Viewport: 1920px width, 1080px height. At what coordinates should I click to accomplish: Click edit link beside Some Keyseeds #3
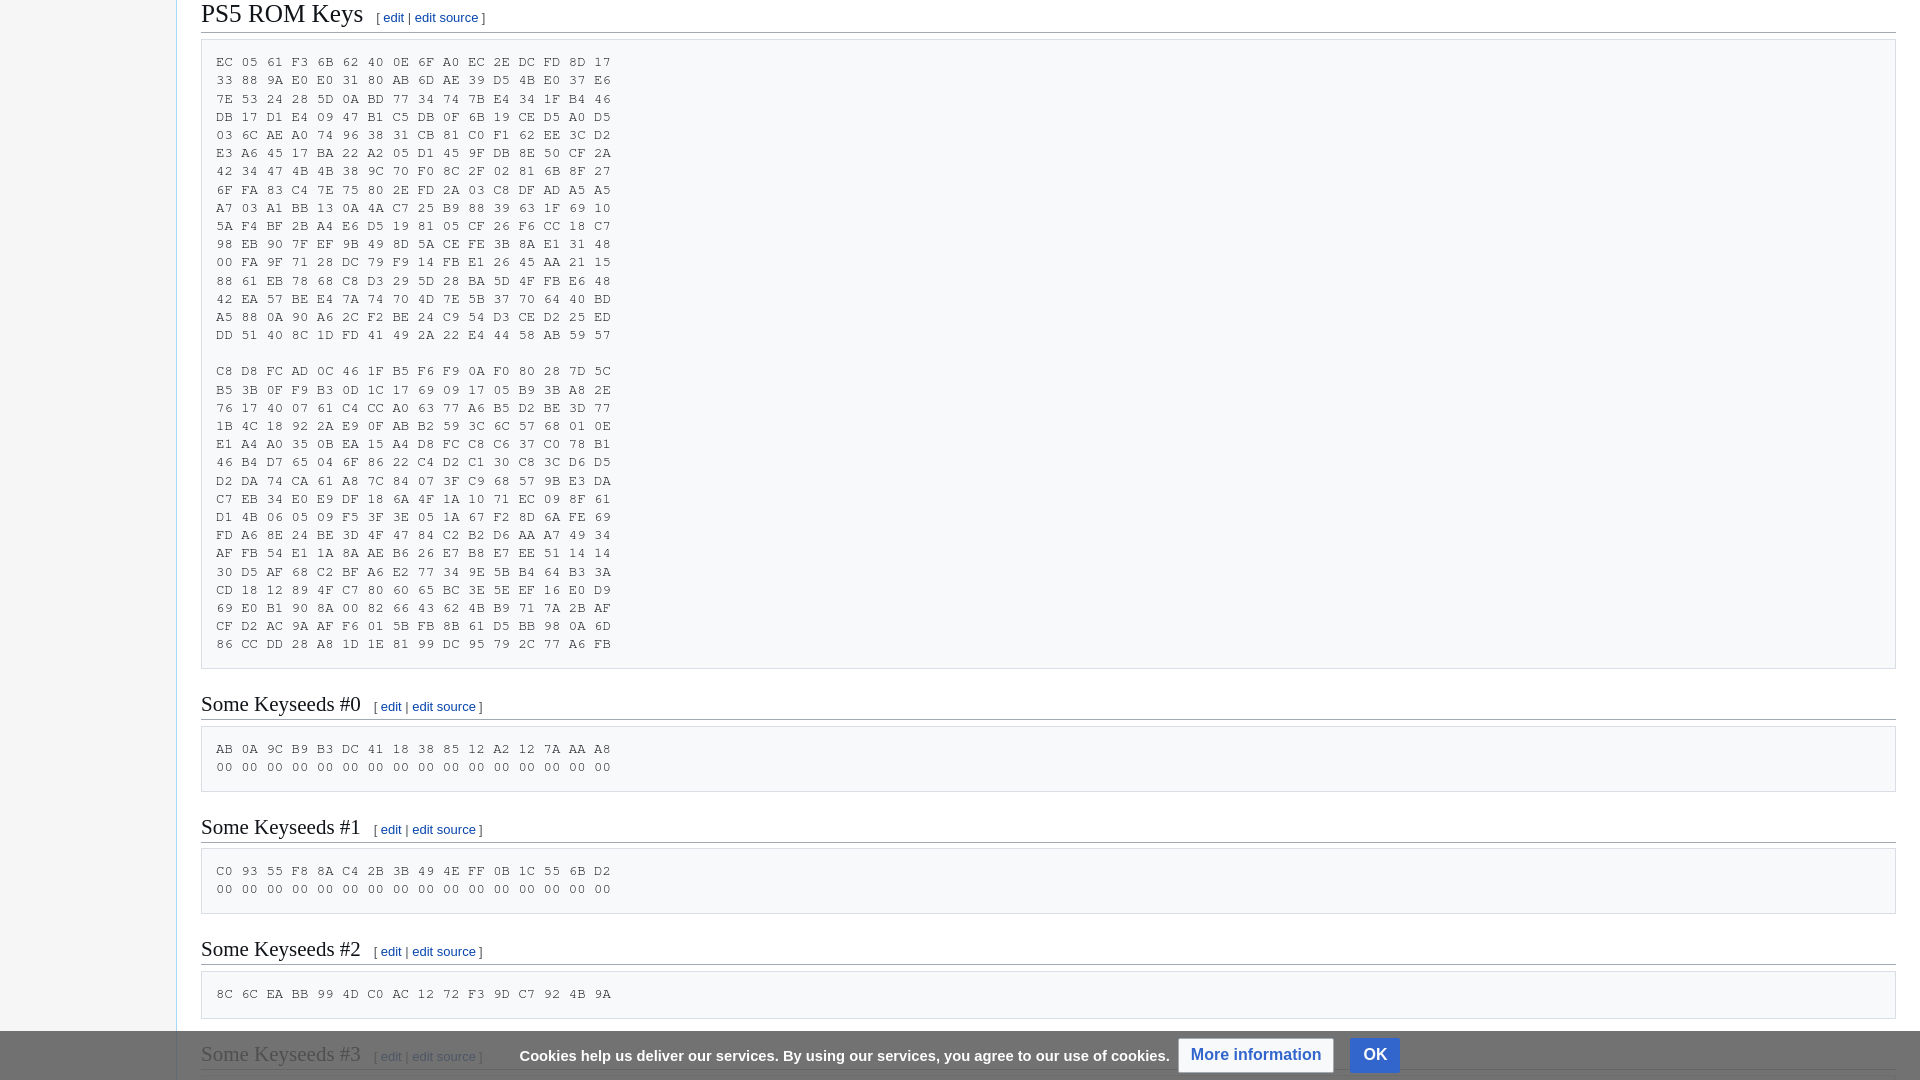(x=391, y=1057)
